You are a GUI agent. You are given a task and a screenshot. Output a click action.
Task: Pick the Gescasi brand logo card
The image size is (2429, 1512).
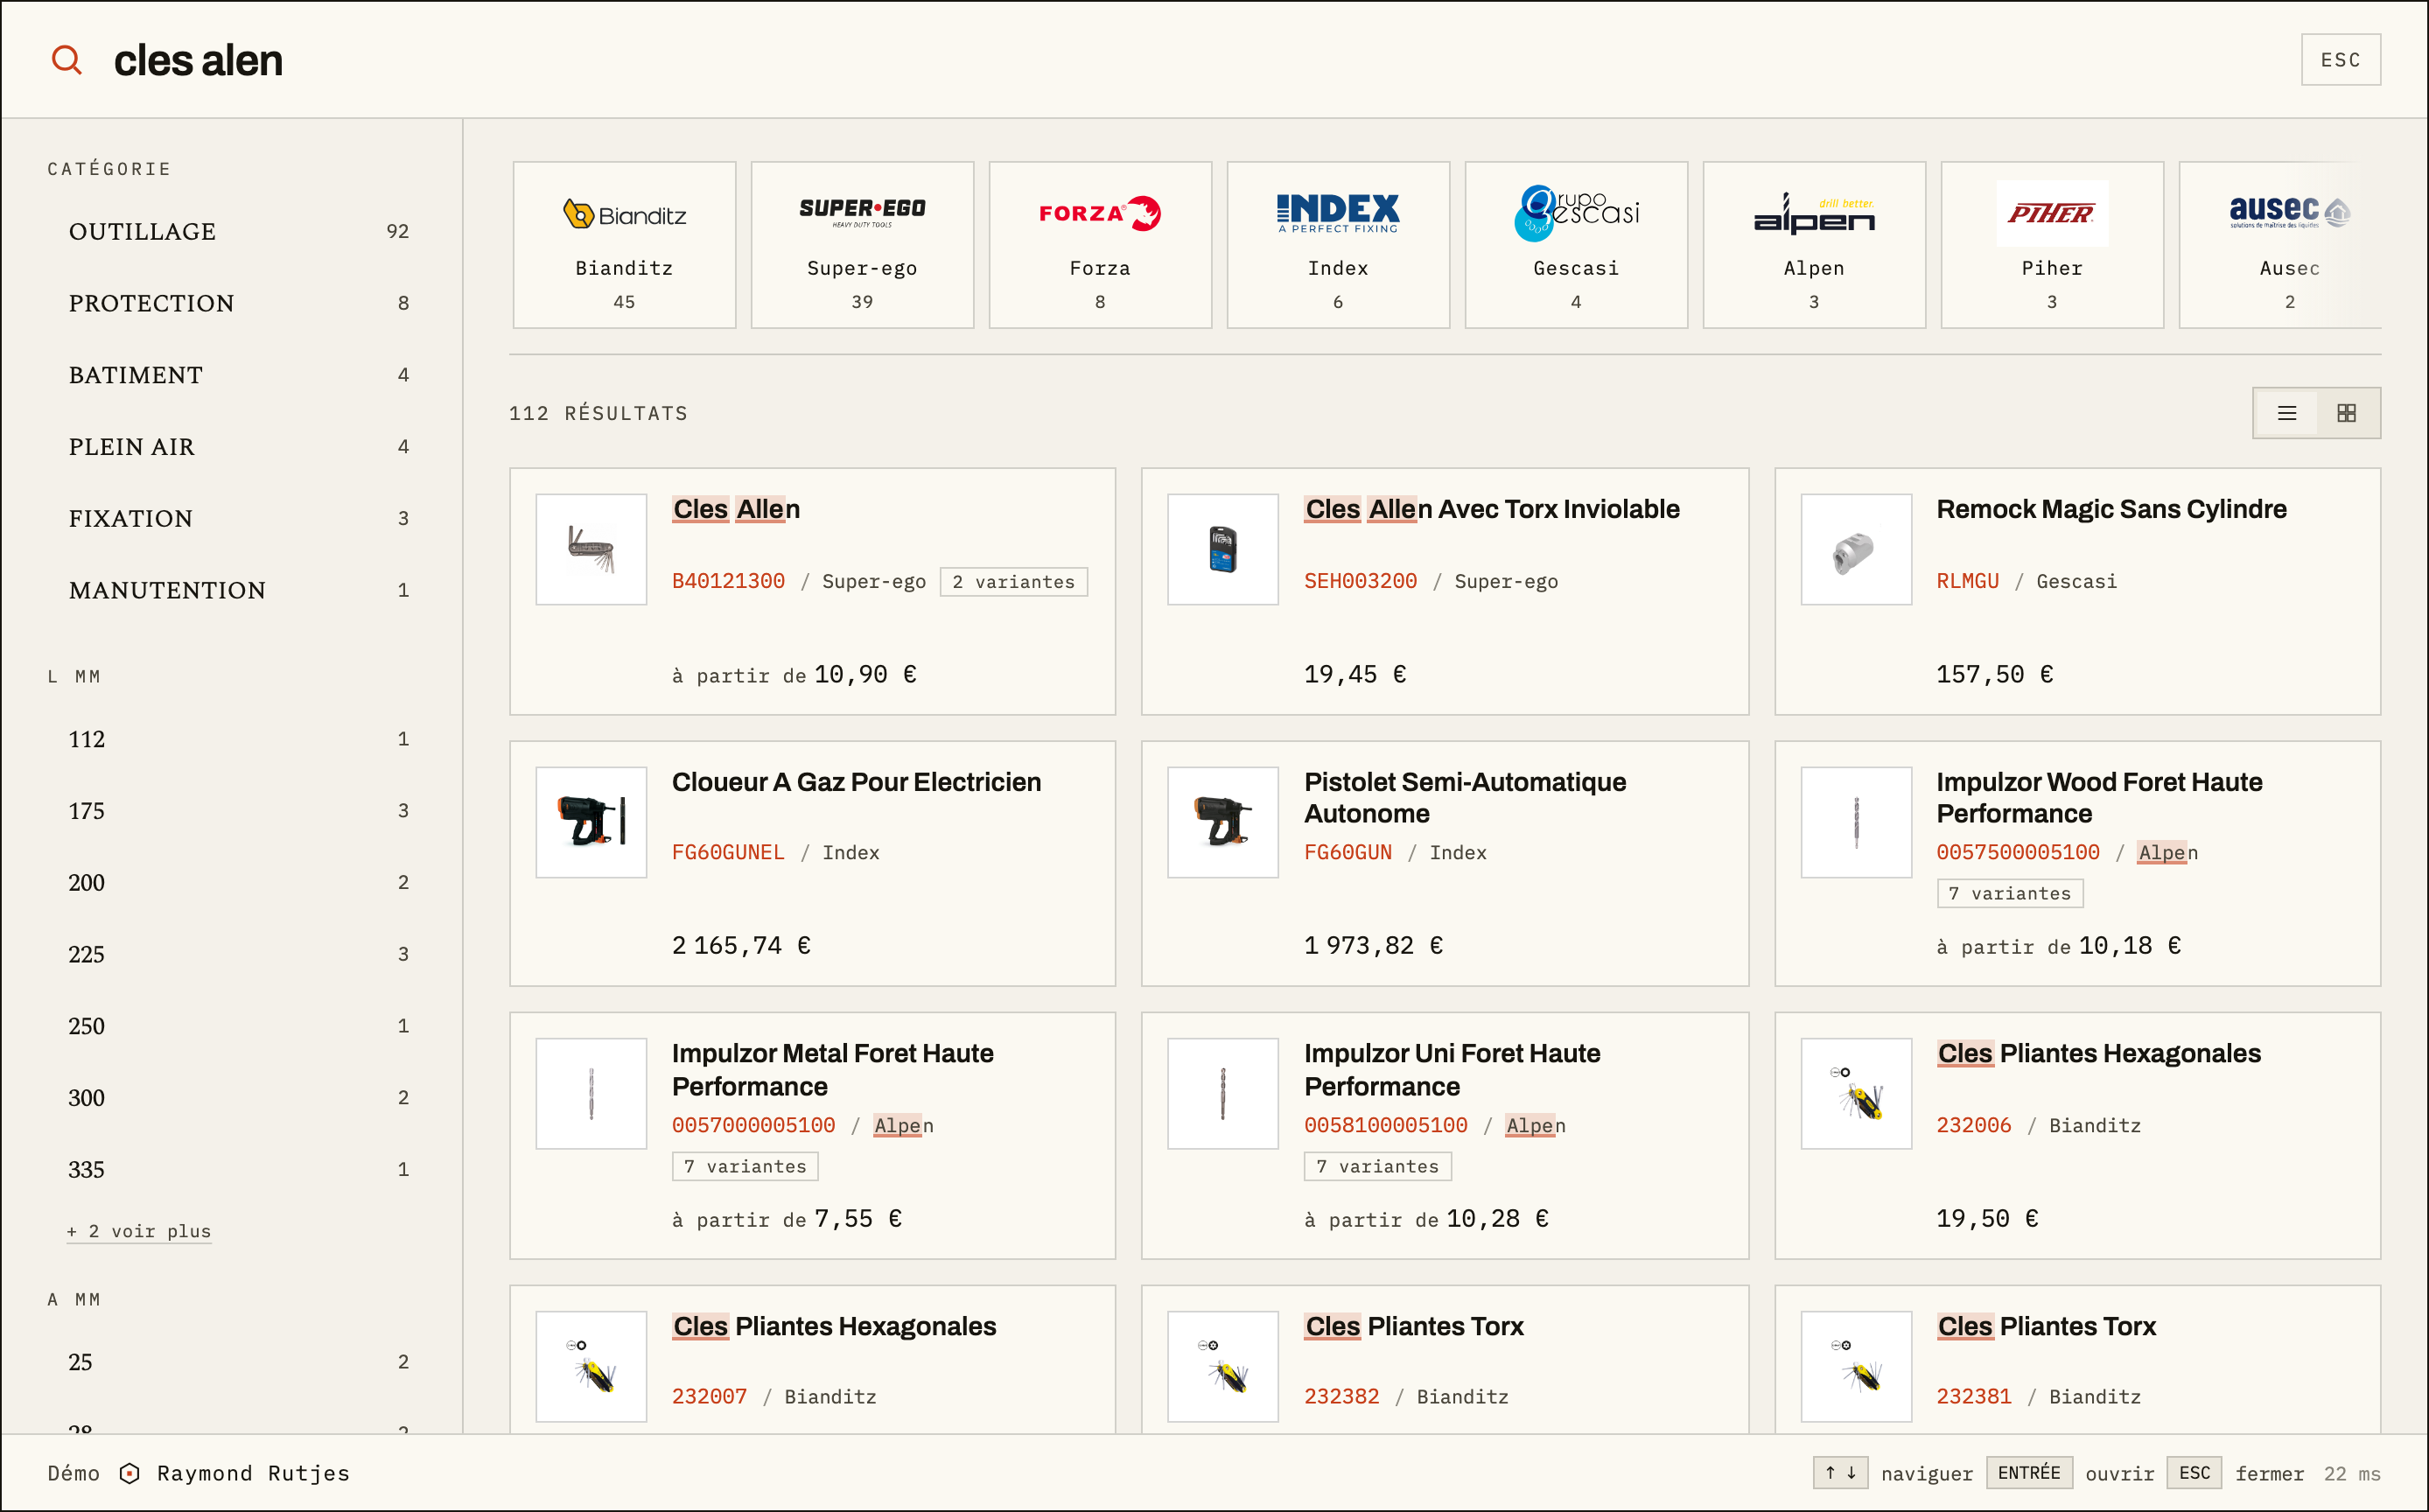click(1576, 245)
